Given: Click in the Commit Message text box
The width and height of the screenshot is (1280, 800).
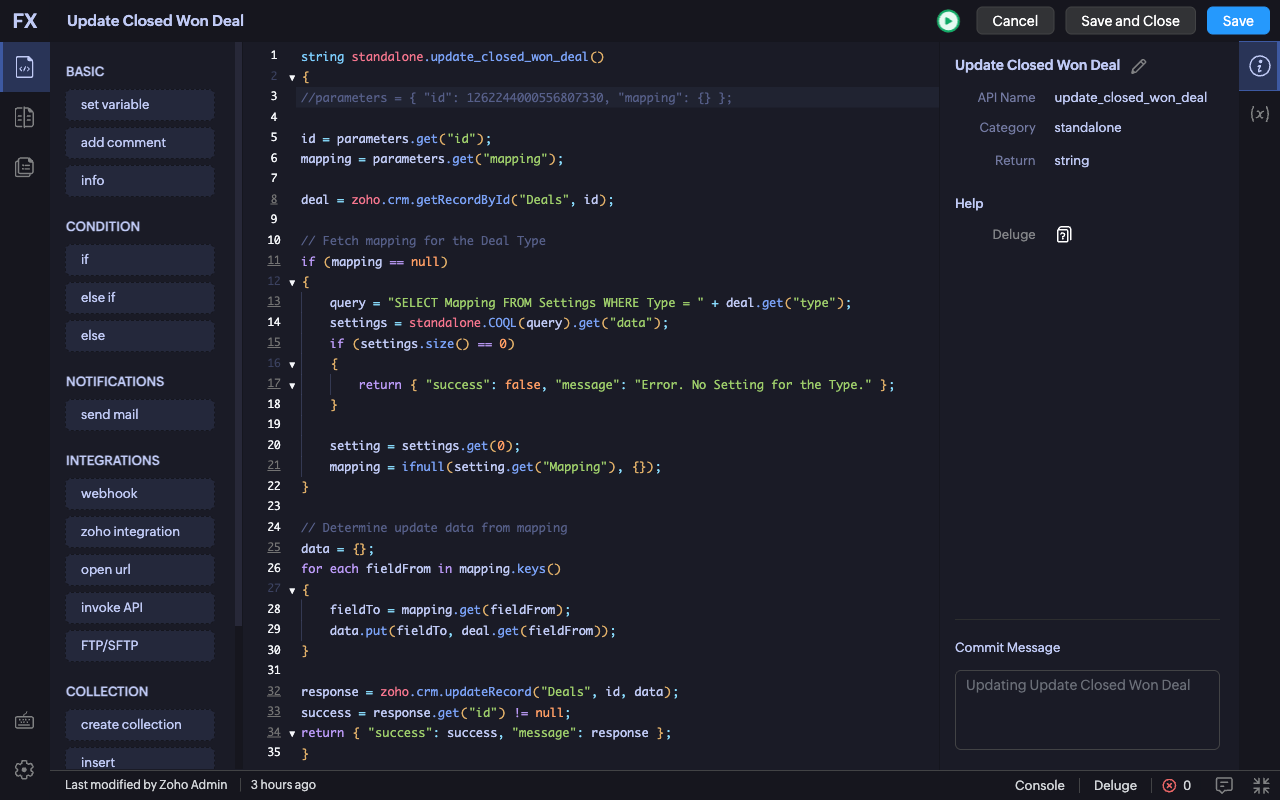Looking at the screenshot, I should pos(1087,710).
